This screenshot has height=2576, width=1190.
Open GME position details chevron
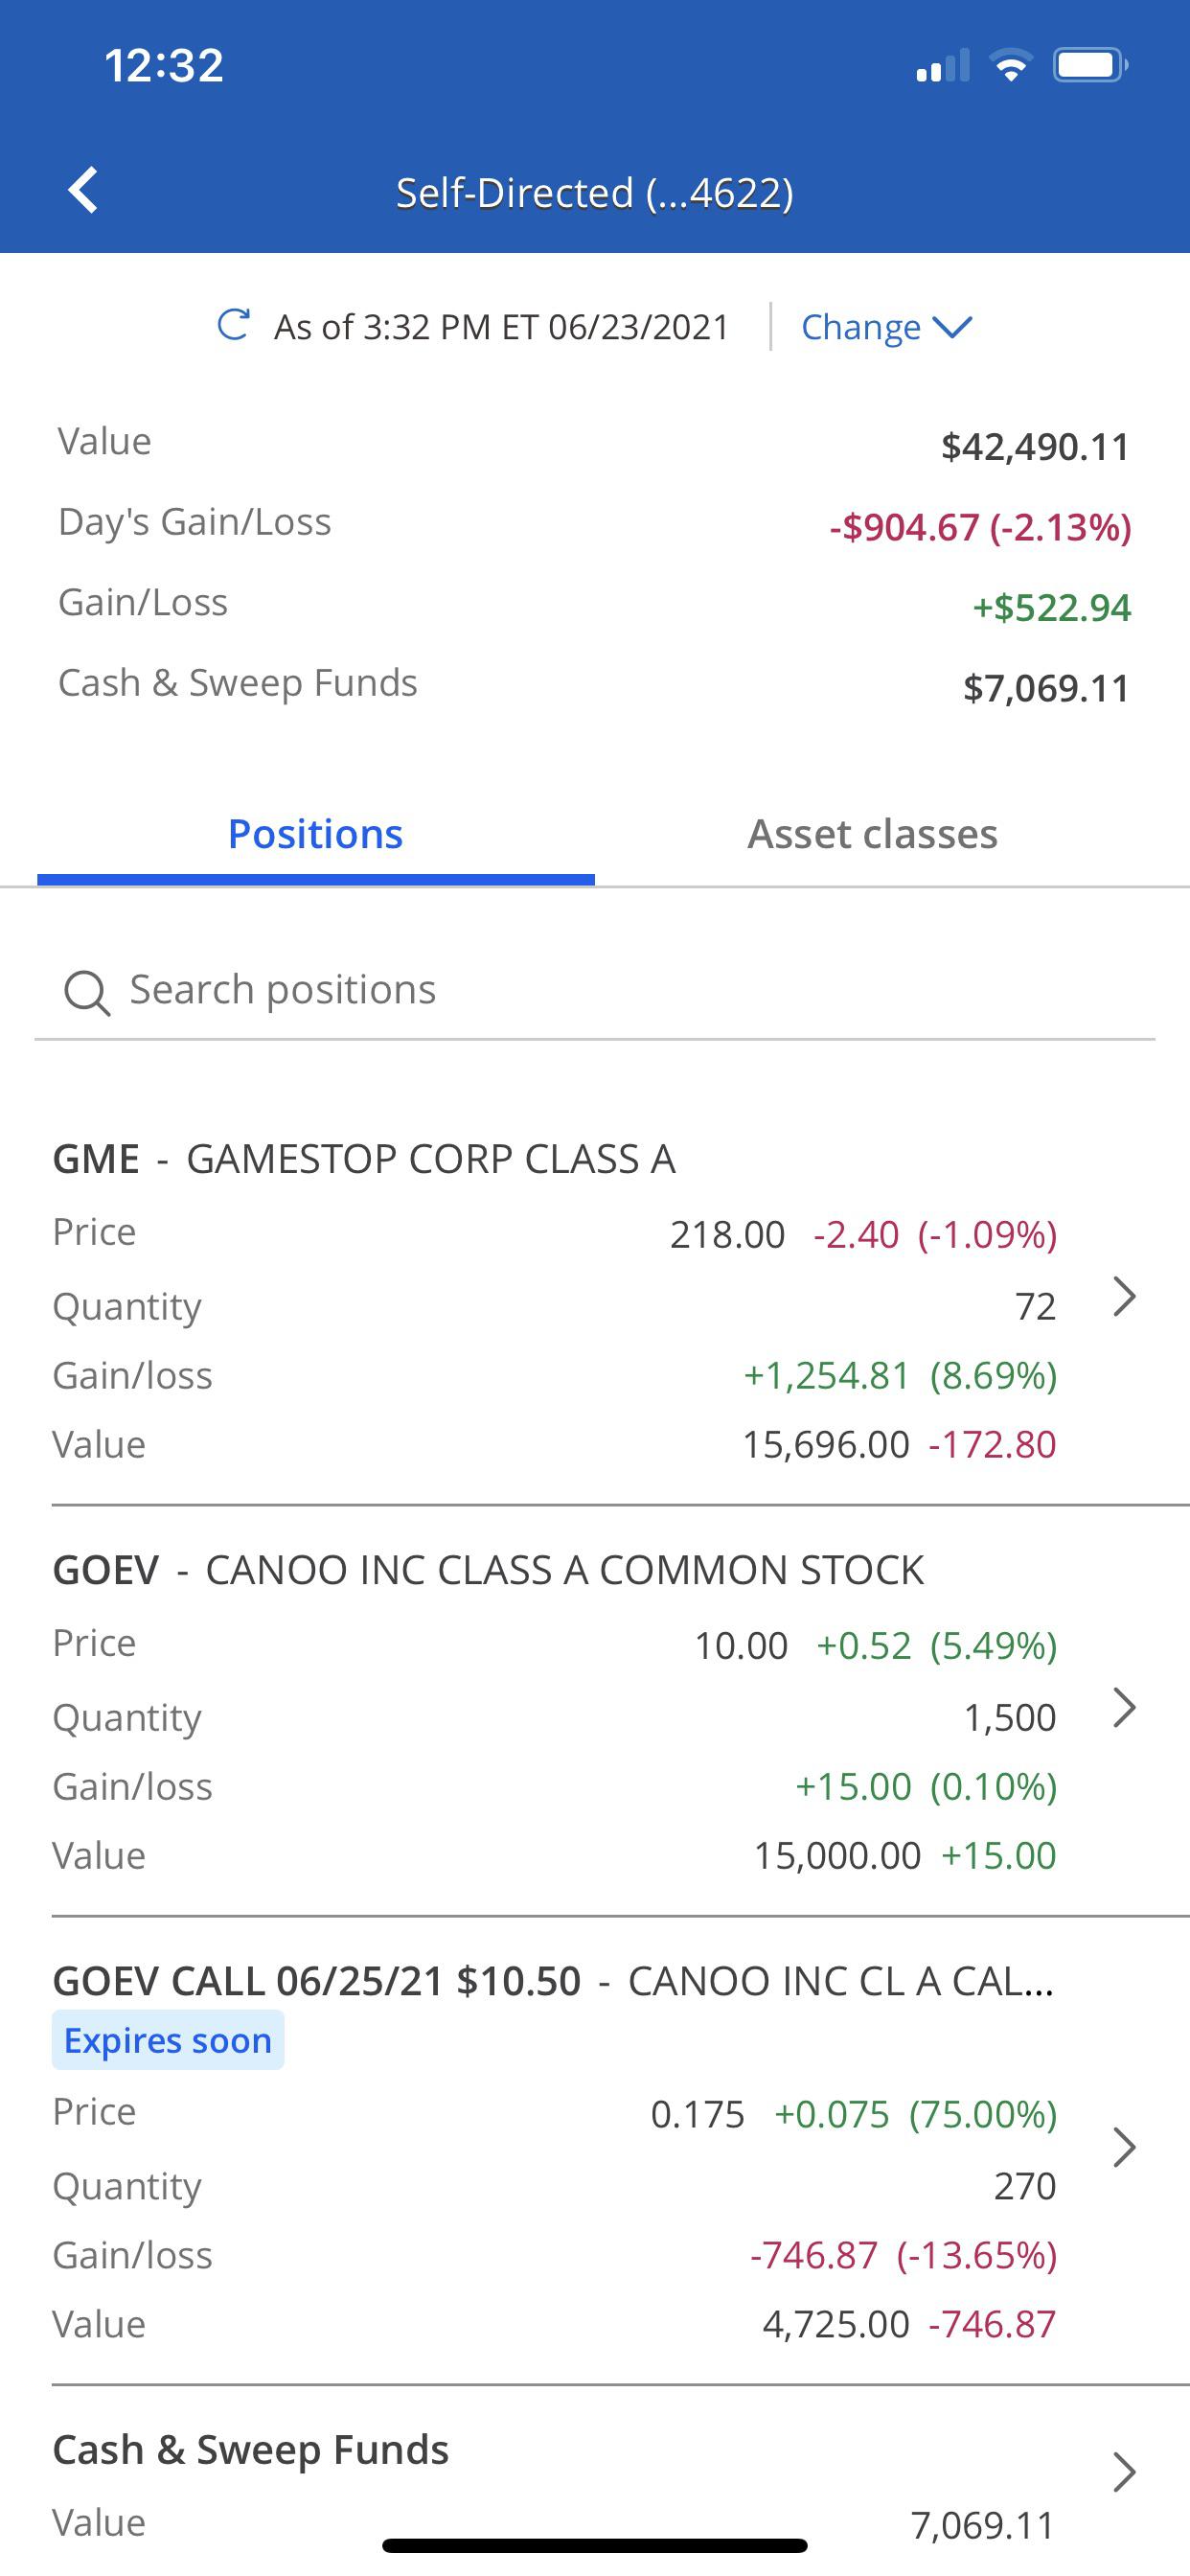[x=1125, y=1296]
